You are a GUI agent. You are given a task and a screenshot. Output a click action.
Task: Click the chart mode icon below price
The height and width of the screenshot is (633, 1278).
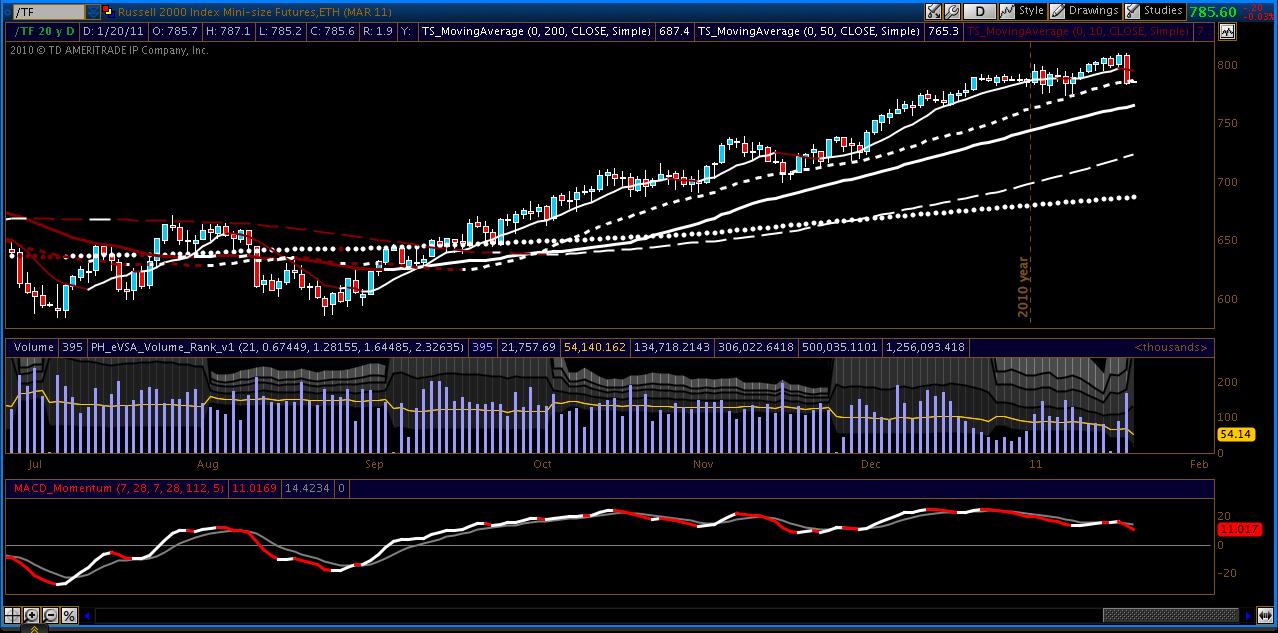[x=1226, y=31]
